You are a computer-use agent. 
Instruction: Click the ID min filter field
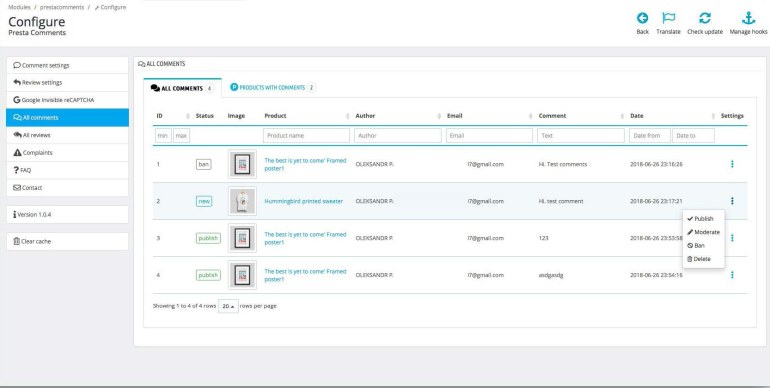tap(163, 136)
